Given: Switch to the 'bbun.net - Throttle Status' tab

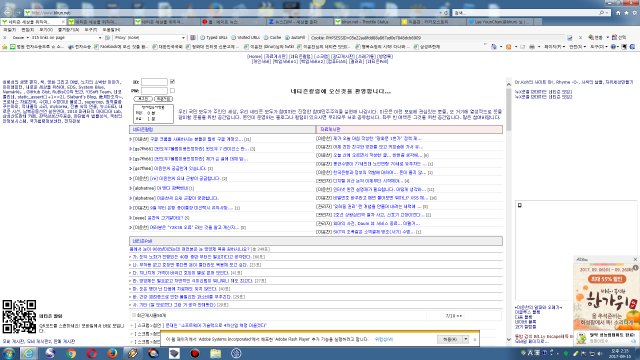Looking at the screenshot, I should tap(366, 22).
